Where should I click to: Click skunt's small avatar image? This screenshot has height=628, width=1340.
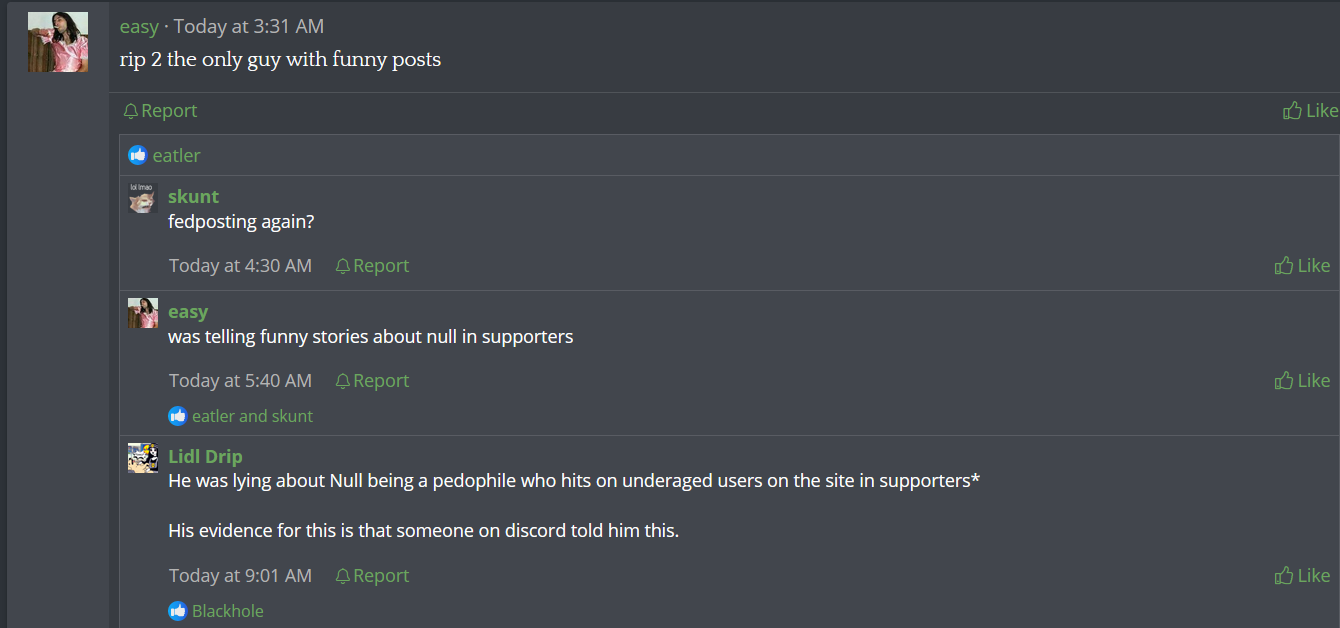(x=143, y=198)
